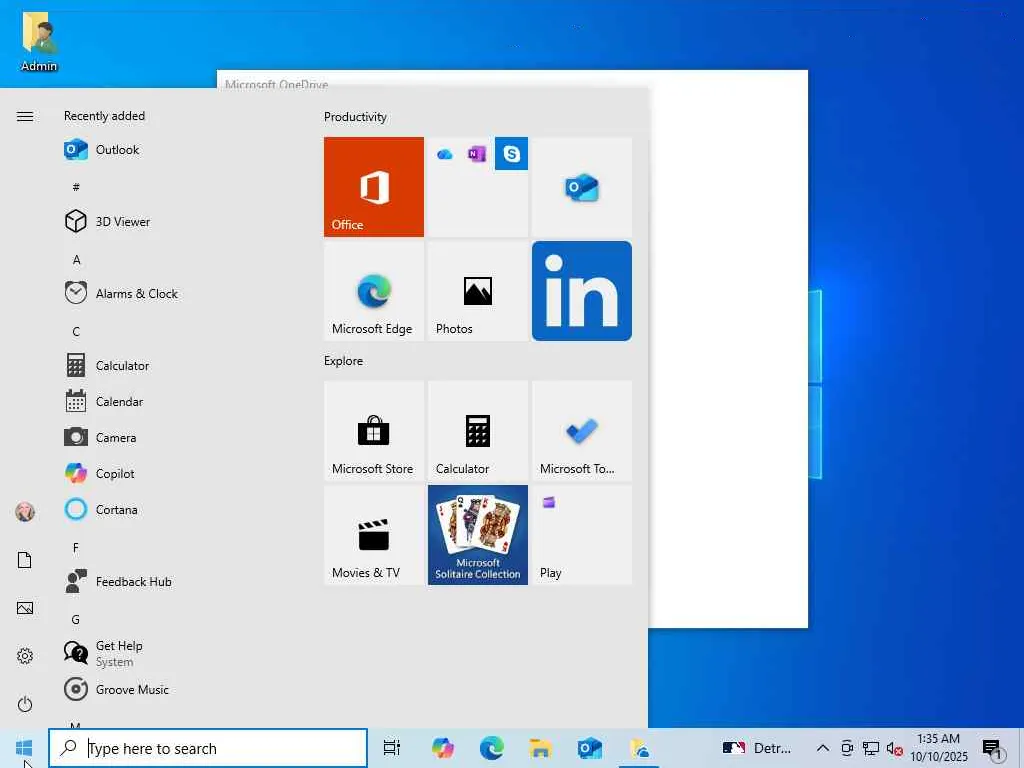Screen dimensions: 1024x768
Task: Open Copilot from the app list
Action: point(115,474)
